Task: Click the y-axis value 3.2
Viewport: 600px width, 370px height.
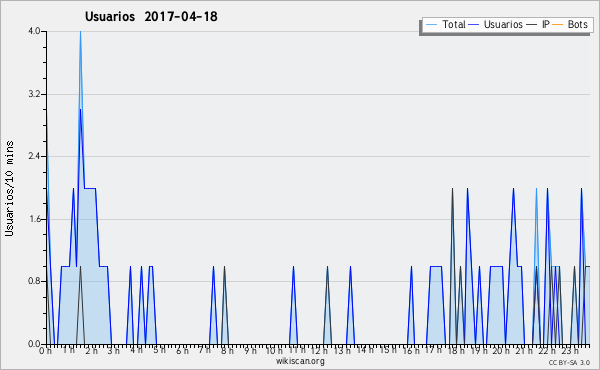Action: (x=34, y=94)
